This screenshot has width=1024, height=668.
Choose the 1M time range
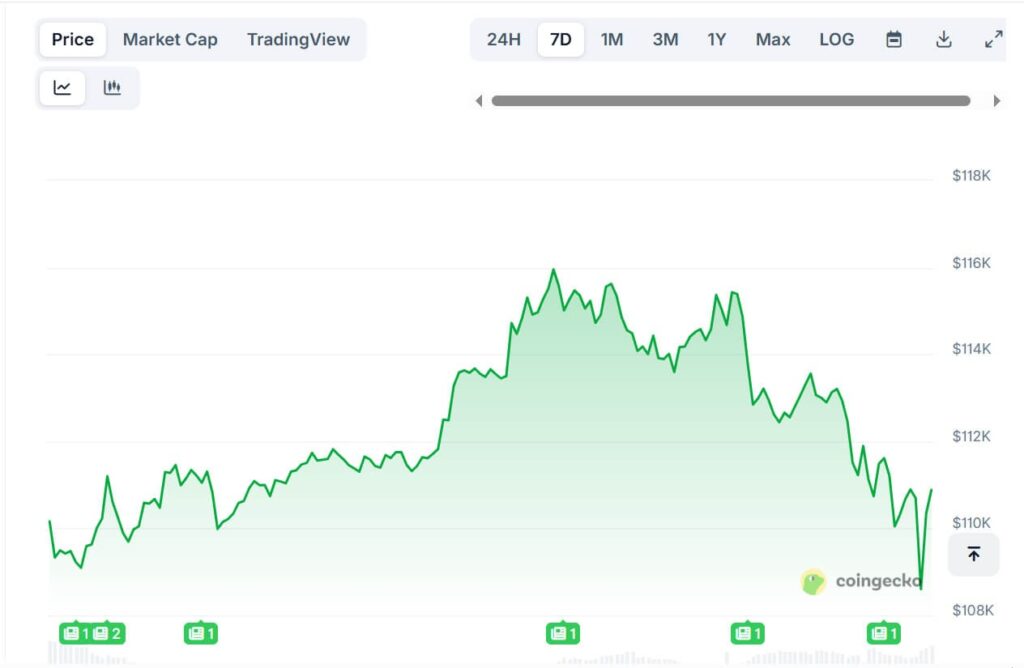612,40
